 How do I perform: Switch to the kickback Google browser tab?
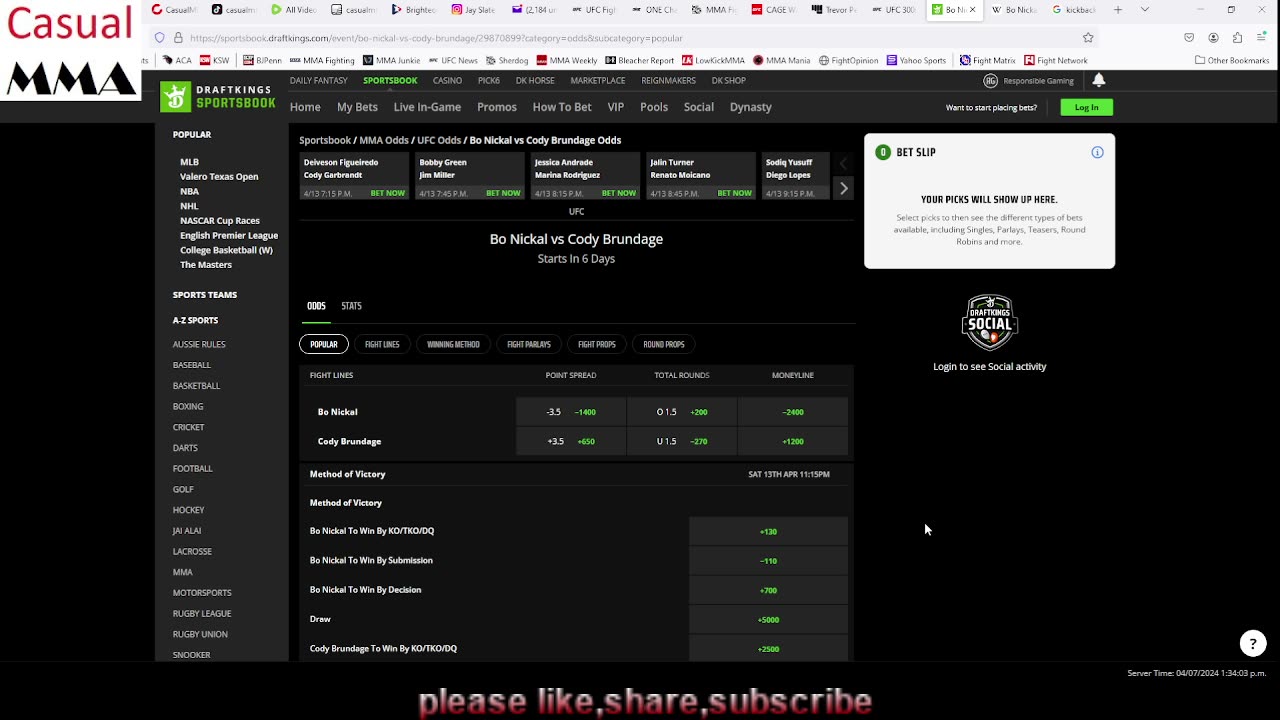point(1073,10)
